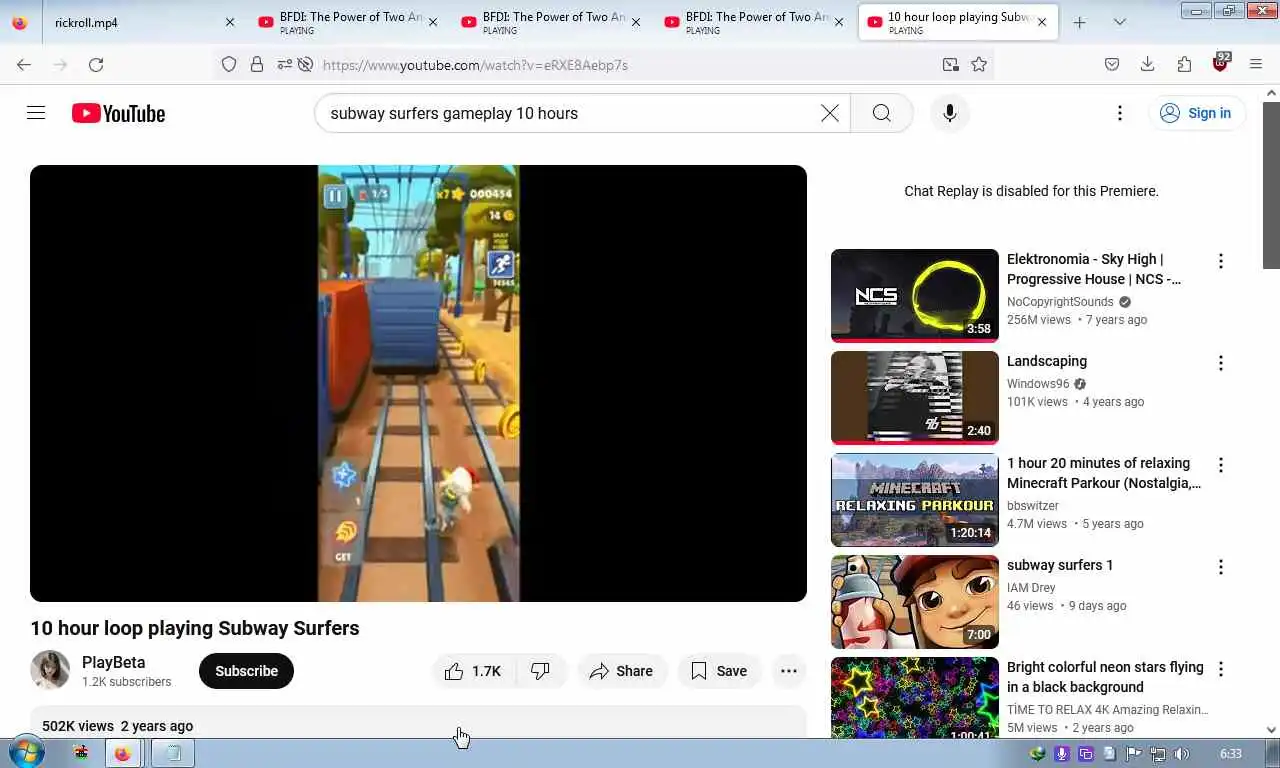Open Firefox downloads panel
1280x768 pixels.
1148,64
